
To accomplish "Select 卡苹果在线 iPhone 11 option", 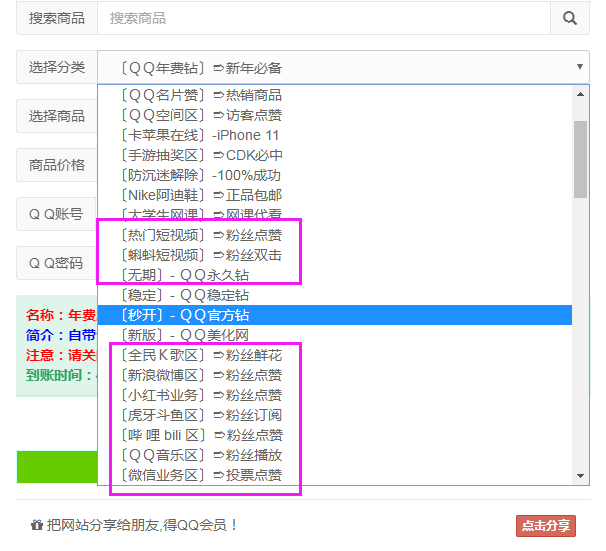I will click(200, 135).
